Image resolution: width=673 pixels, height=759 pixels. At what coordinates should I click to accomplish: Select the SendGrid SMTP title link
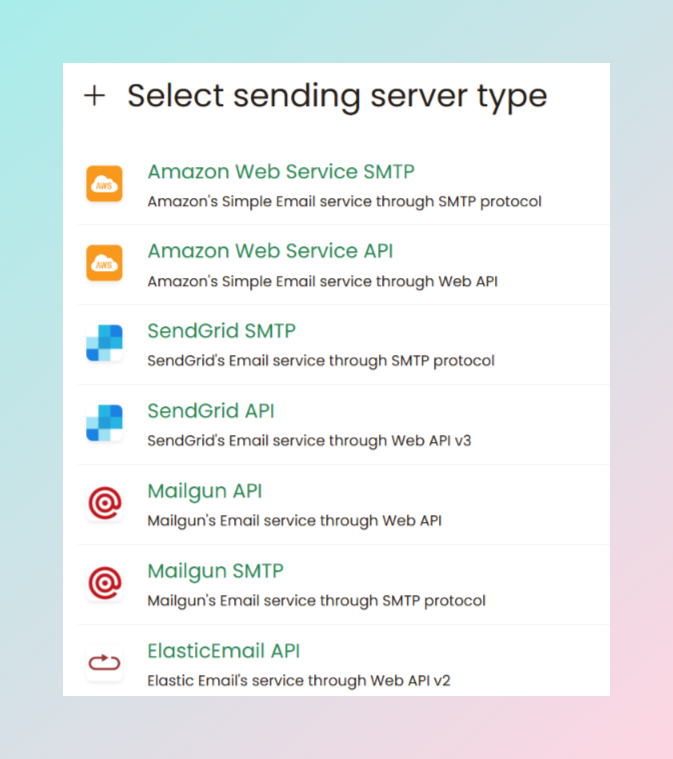[222, 331]
